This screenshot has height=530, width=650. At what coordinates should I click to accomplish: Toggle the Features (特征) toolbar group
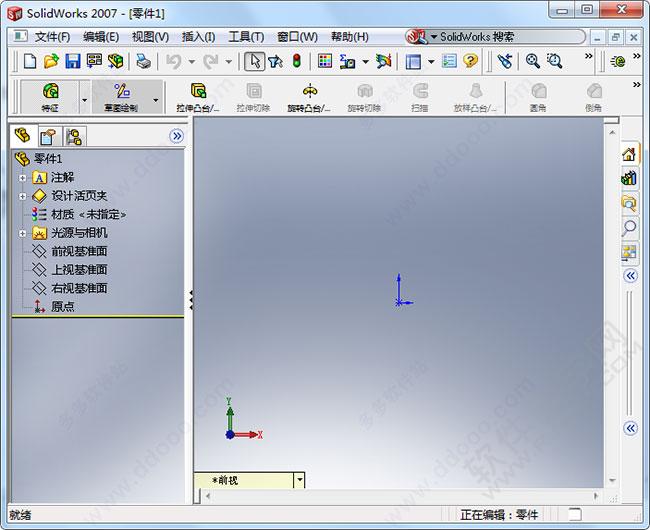tap(50, 97)
